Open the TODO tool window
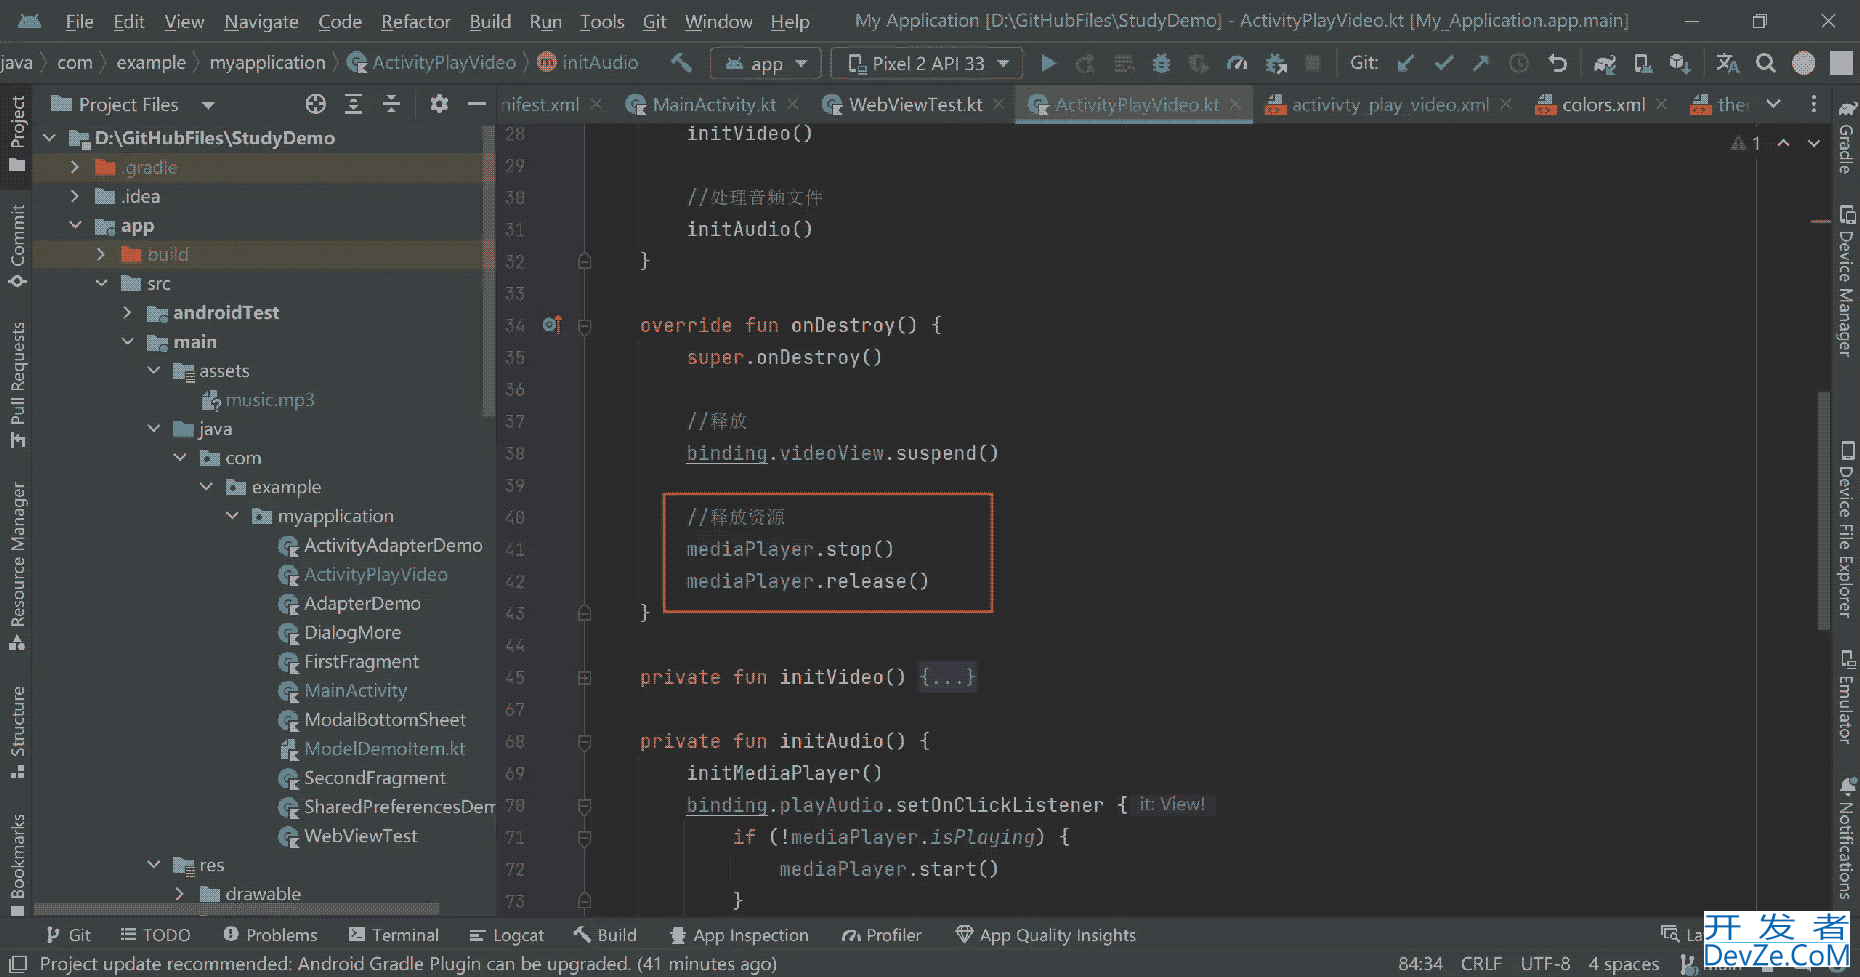Screen dimensions: 1860x977 point(155,935)
